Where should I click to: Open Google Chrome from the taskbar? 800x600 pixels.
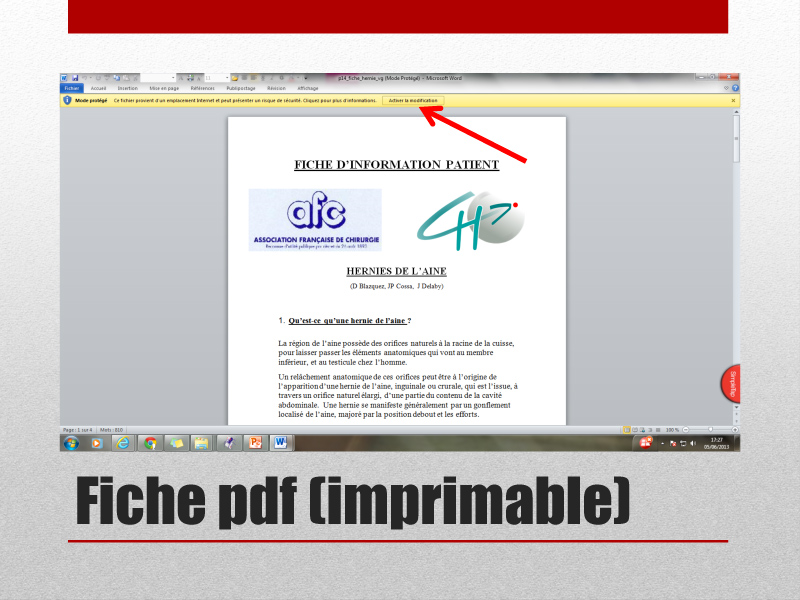pos(150,443)
